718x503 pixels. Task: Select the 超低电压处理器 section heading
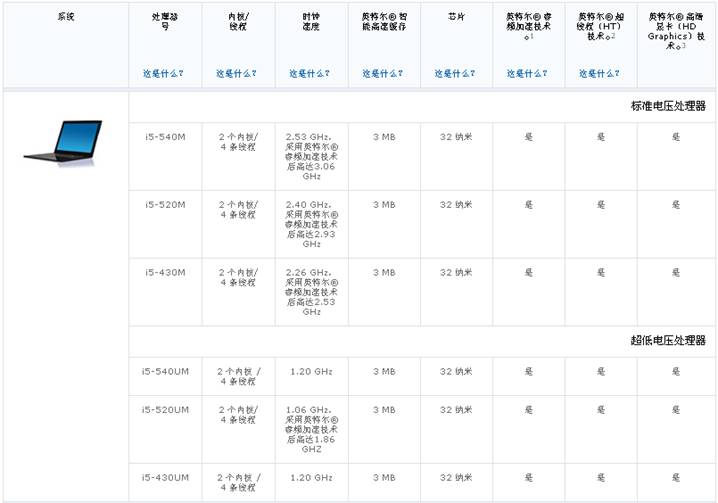point(668,340)
